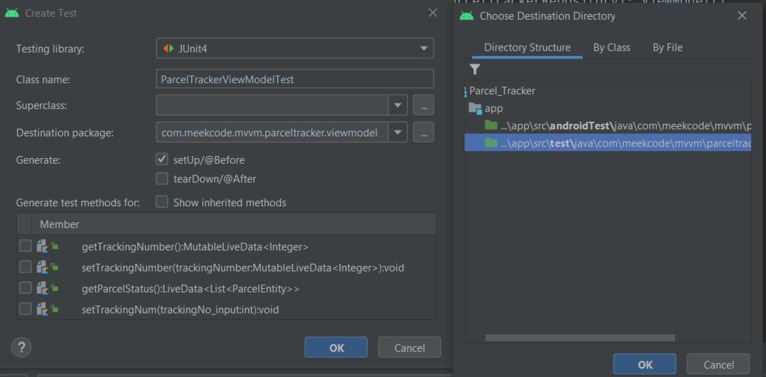766x377 pixels.
Task: Close the Choose Destination Directory dialog
Action: coord(742,16)
